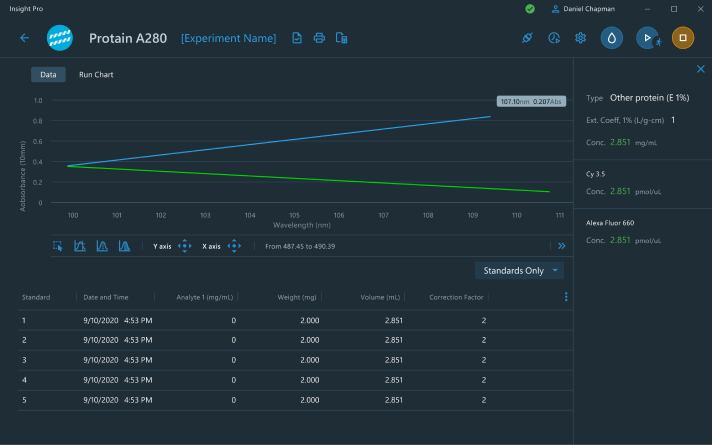712x445 pixels.
Task: Select the zoom selection tool below chart
Action: click(x=58, y=246)
